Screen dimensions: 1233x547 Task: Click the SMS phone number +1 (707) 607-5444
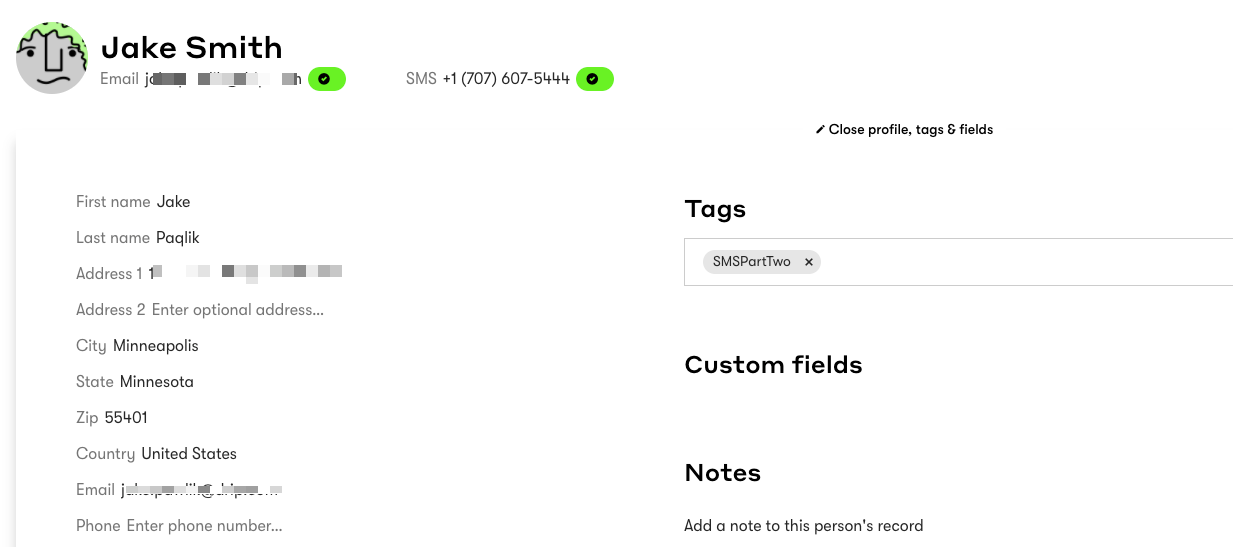pos(506,79)
